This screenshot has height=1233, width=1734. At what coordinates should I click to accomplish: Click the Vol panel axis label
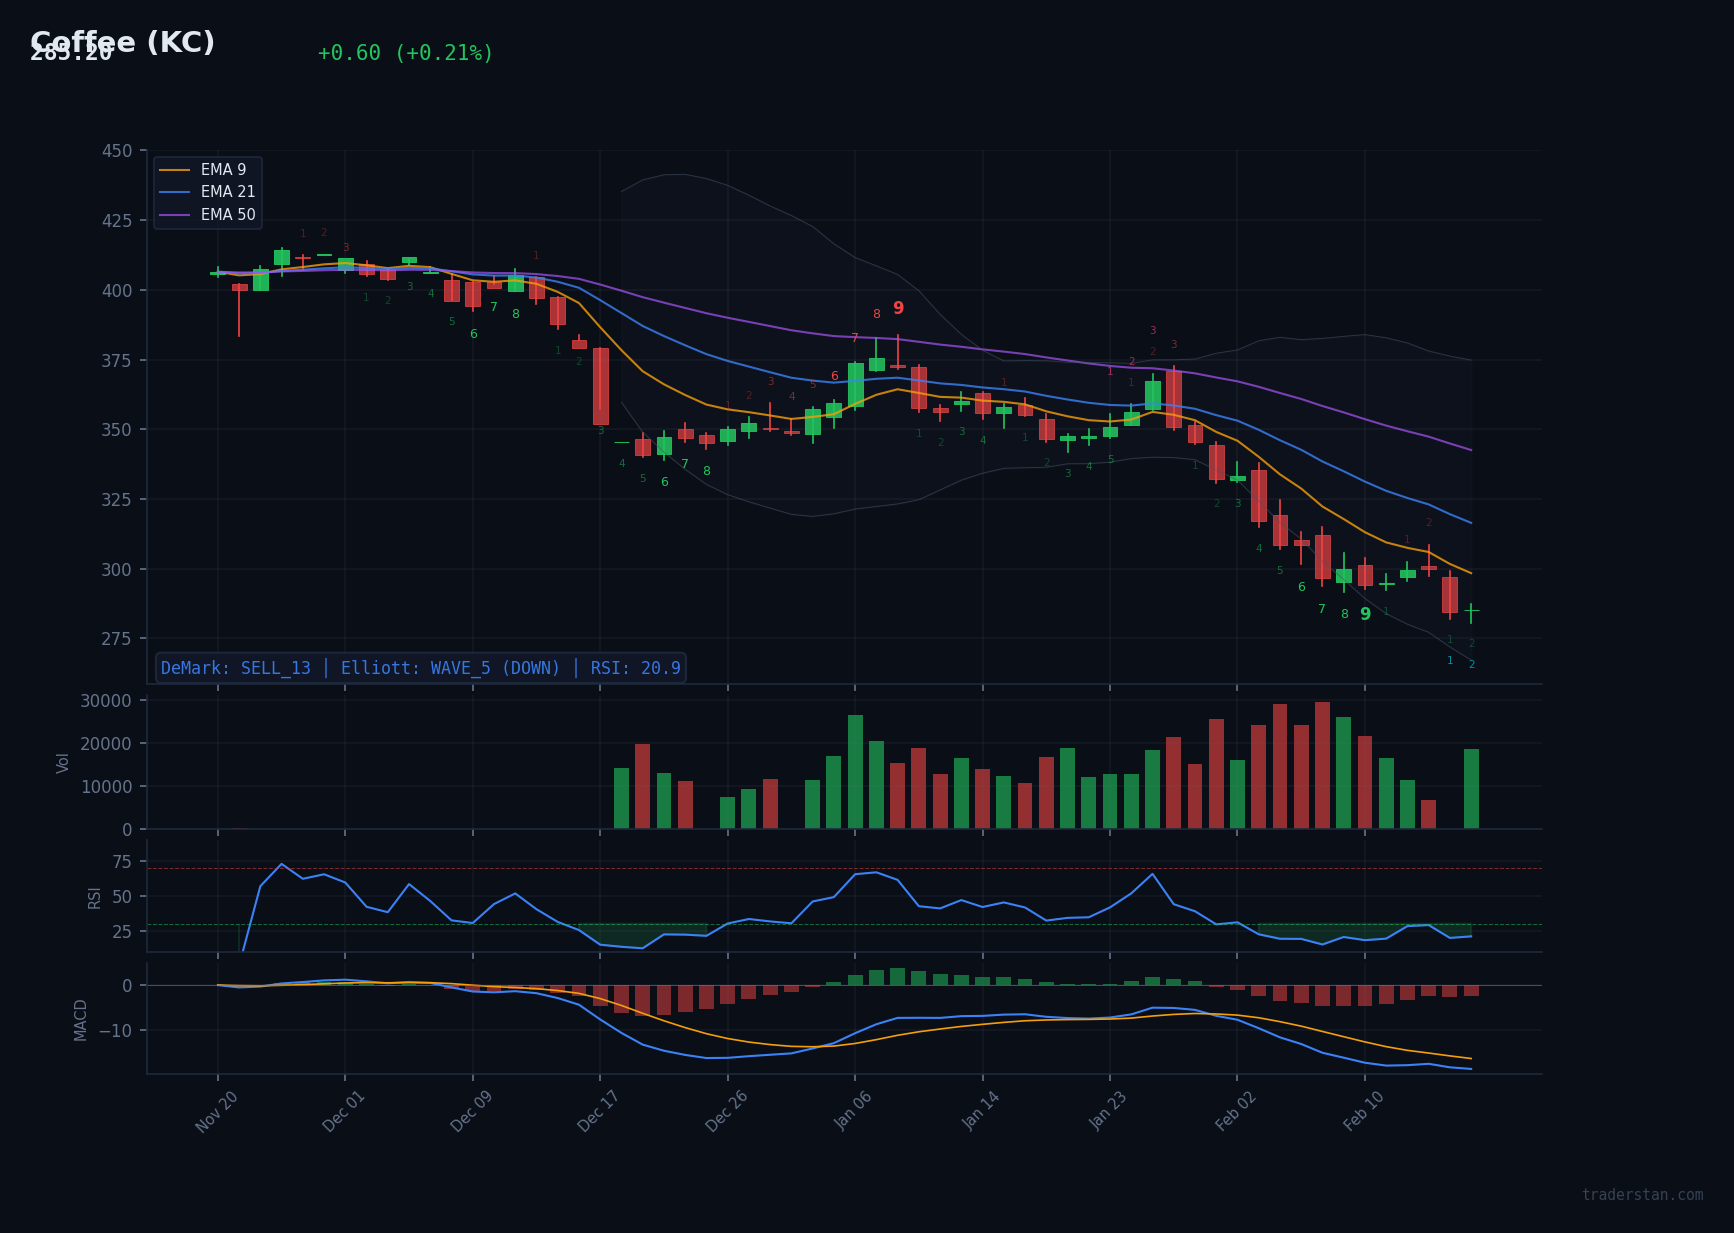63,763
